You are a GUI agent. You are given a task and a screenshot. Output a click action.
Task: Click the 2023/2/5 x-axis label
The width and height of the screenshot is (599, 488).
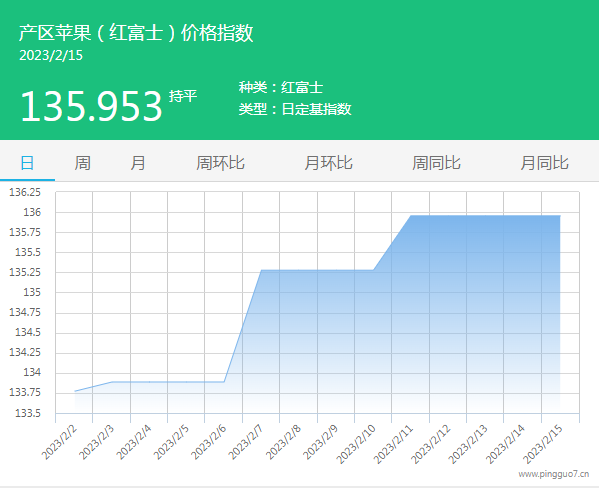pyautogui.click(x=172, y=443)
